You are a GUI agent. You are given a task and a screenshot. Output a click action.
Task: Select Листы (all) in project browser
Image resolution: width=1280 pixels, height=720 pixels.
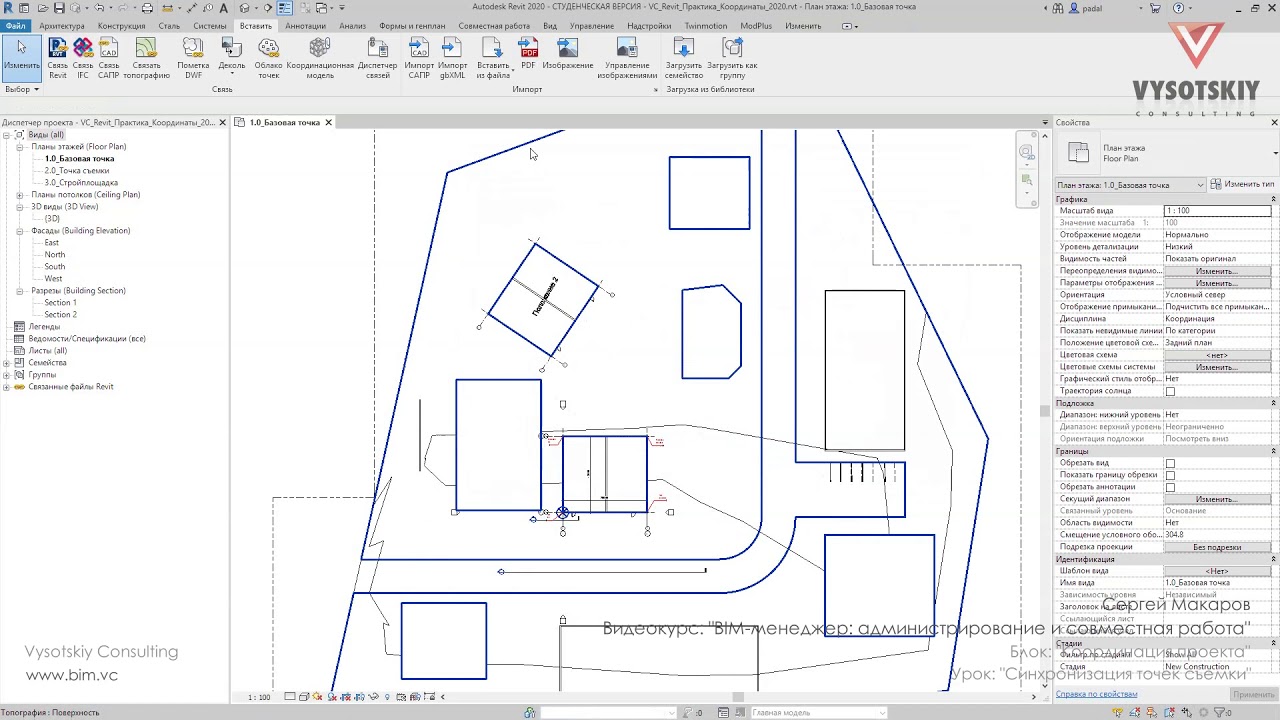pyautogui.click(x=47, y=351)
